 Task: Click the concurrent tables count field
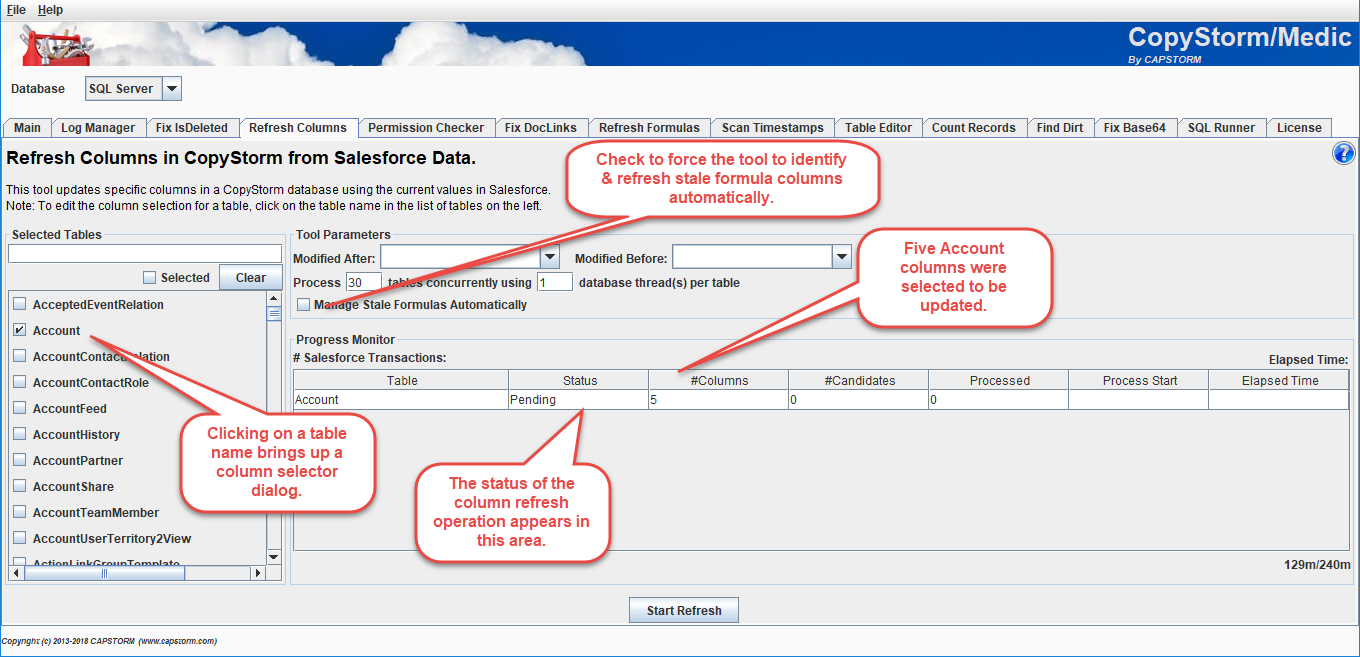[x=364, y=282]
